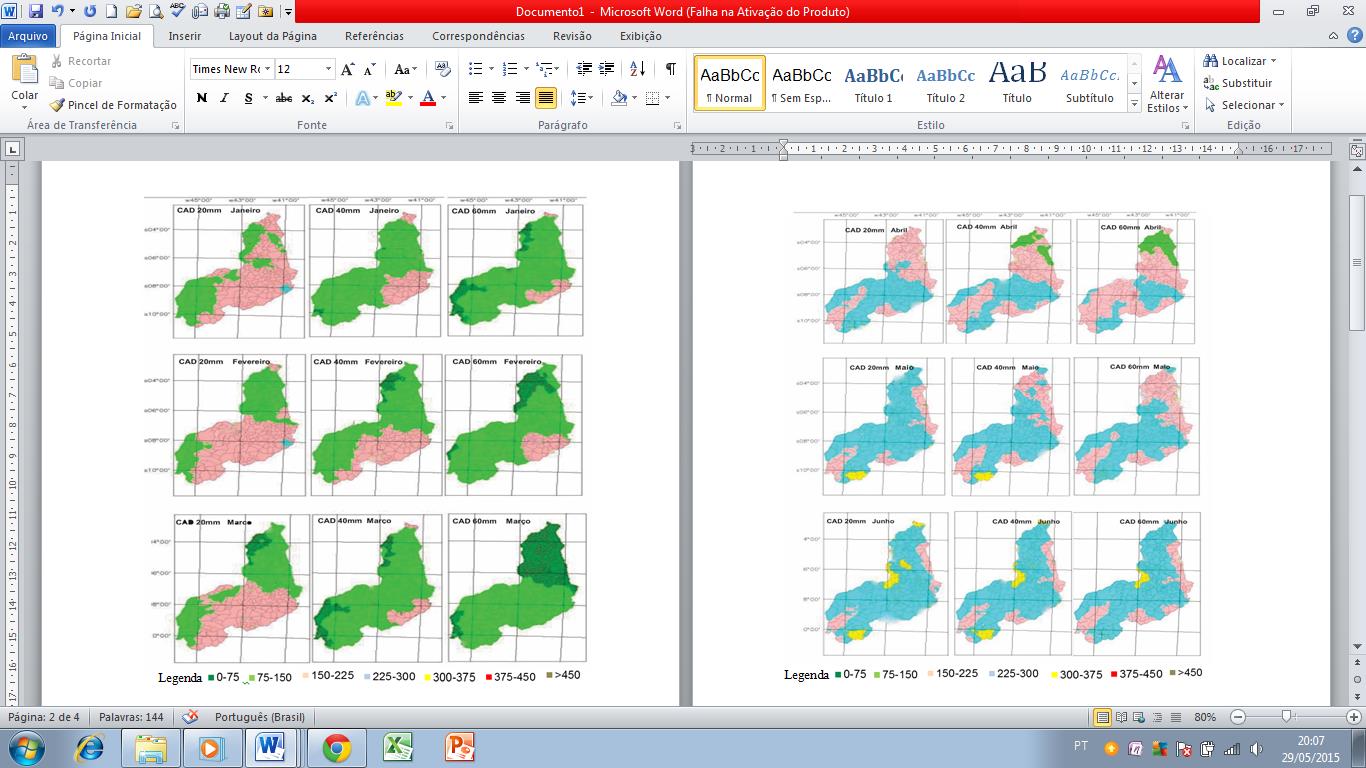Click the Substituir button
Screen dimensions: 1366x768
tap(1246, 83)
